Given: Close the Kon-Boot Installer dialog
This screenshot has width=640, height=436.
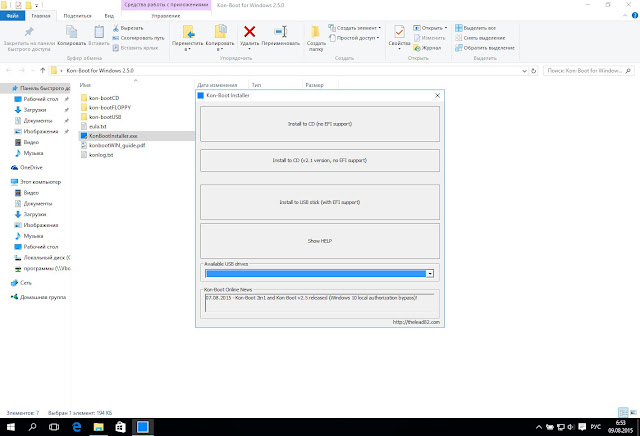Looking at the screenshot, I should point(437,96).
